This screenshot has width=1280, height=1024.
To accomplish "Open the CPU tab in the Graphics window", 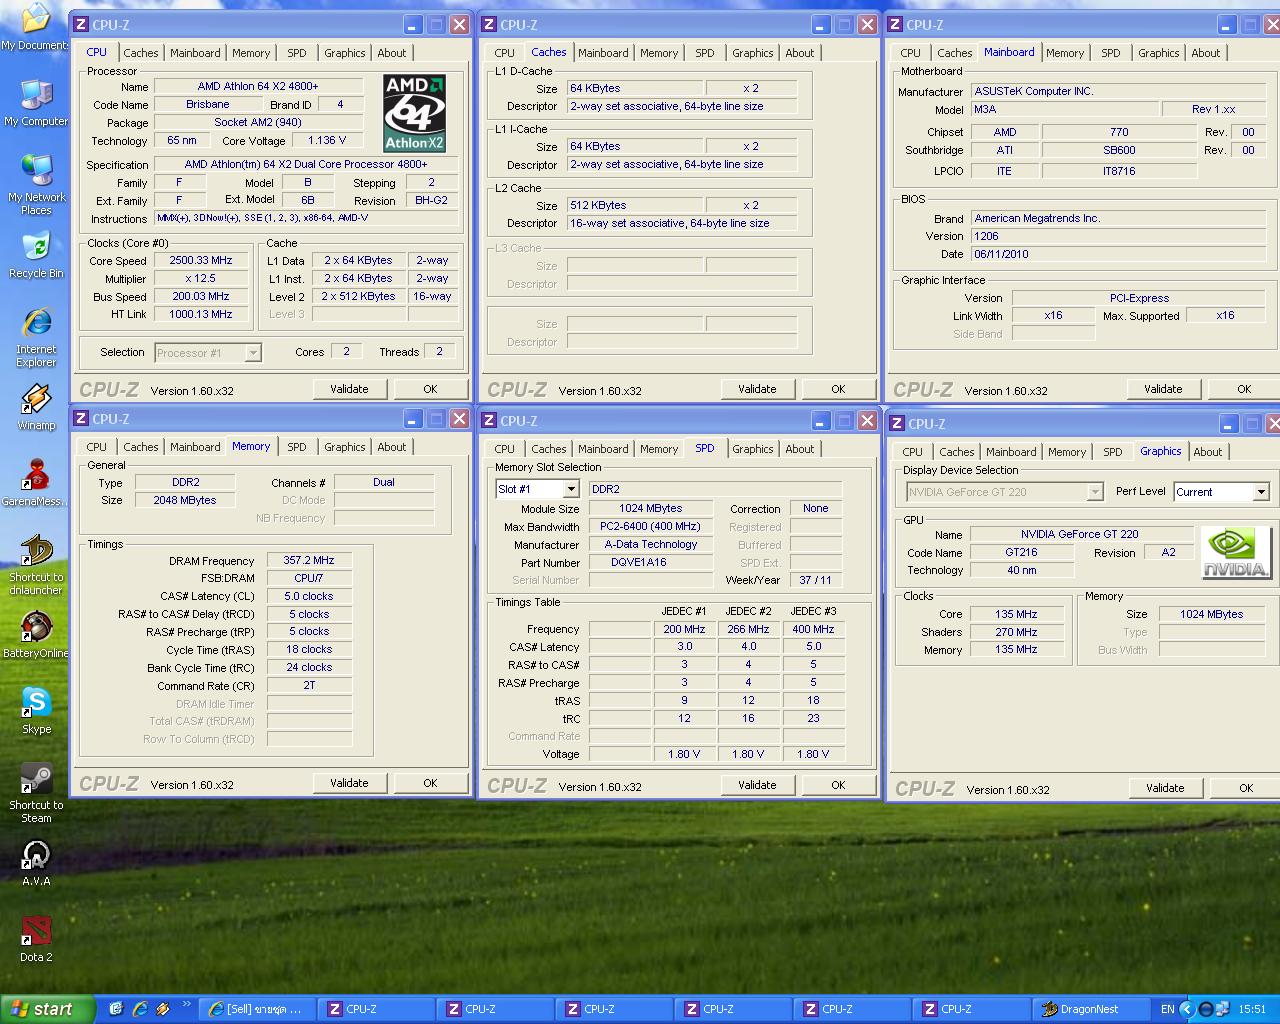I will point(913,452).
